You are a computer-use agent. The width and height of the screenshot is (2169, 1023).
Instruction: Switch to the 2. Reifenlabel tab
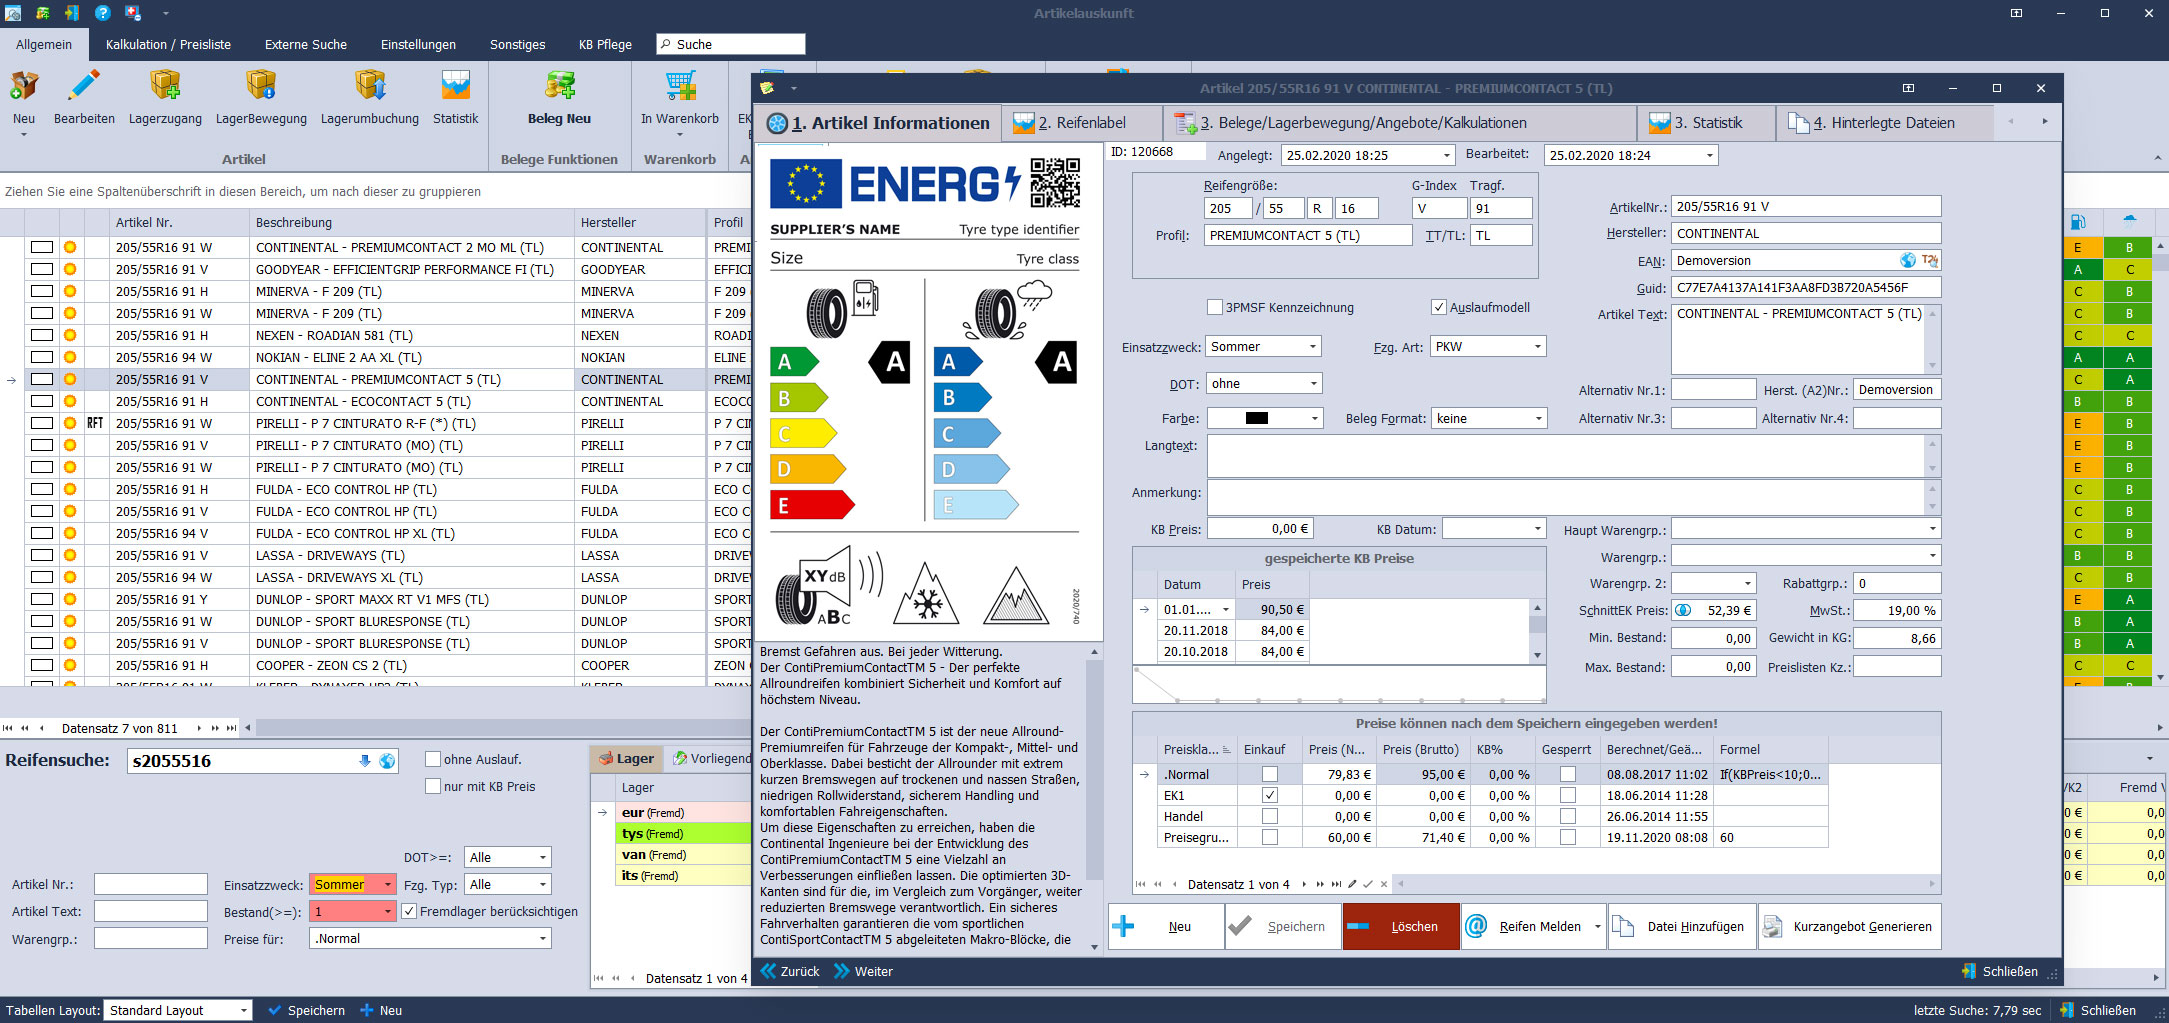[x=1081, y=123]
